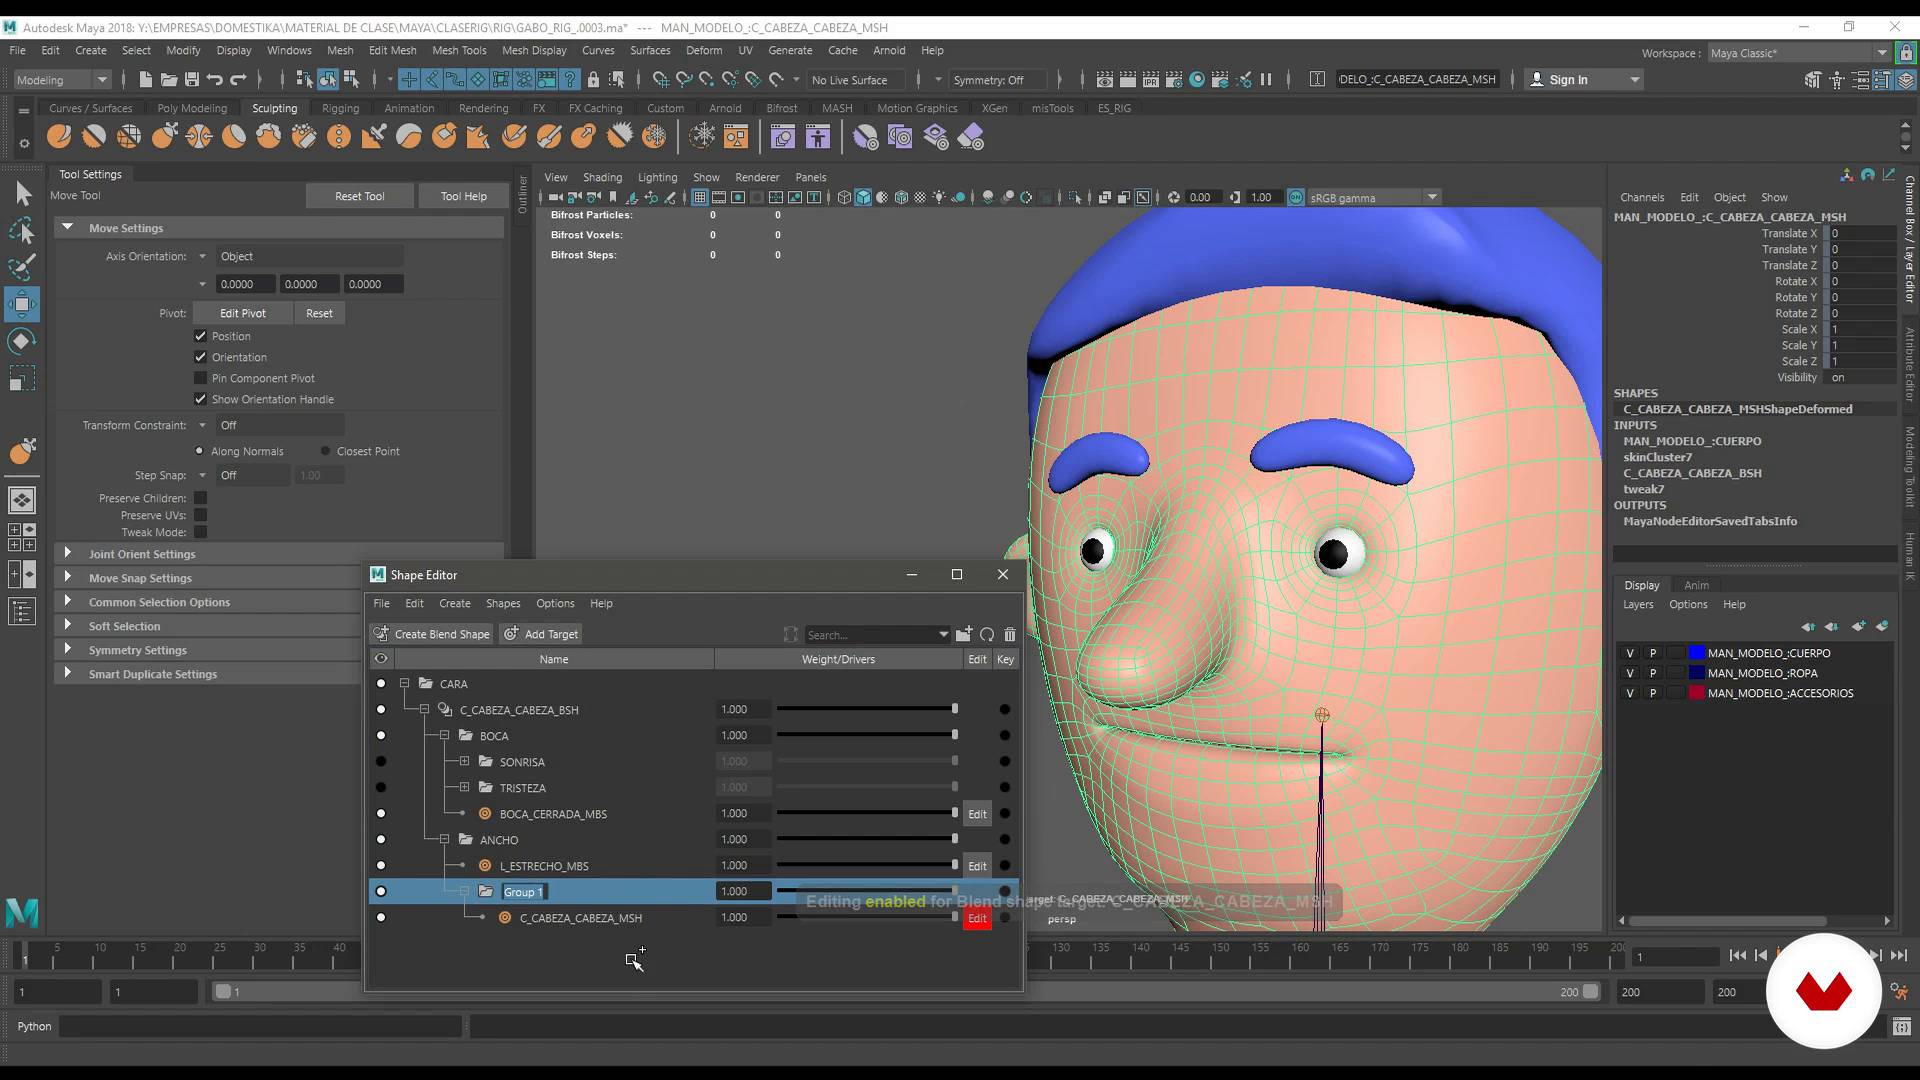Switch to the Rigging shelf tab
Screen dimensions: 1920x1080
tap(340, 108)
